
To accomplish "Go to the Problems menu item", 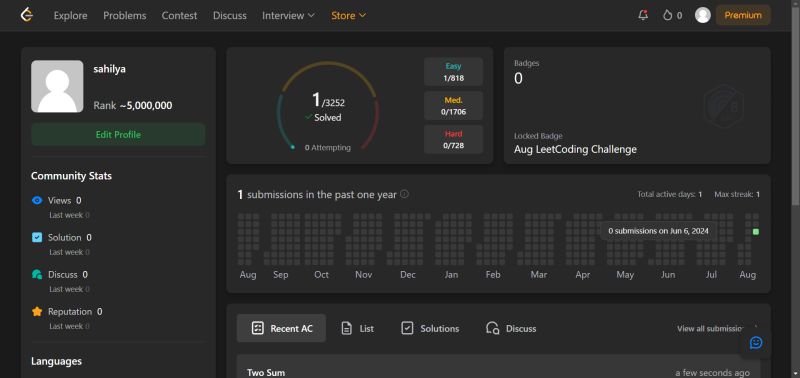I will pyautogui.click(x=124, y=16).
